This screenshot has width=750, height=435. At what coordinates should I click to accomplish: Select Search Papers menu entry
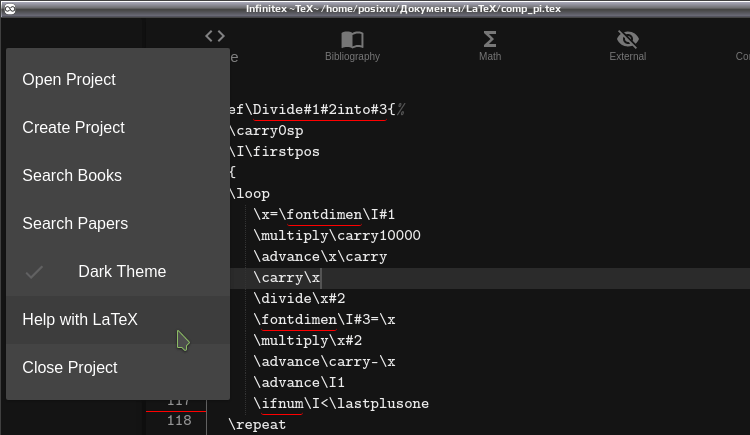118,223
